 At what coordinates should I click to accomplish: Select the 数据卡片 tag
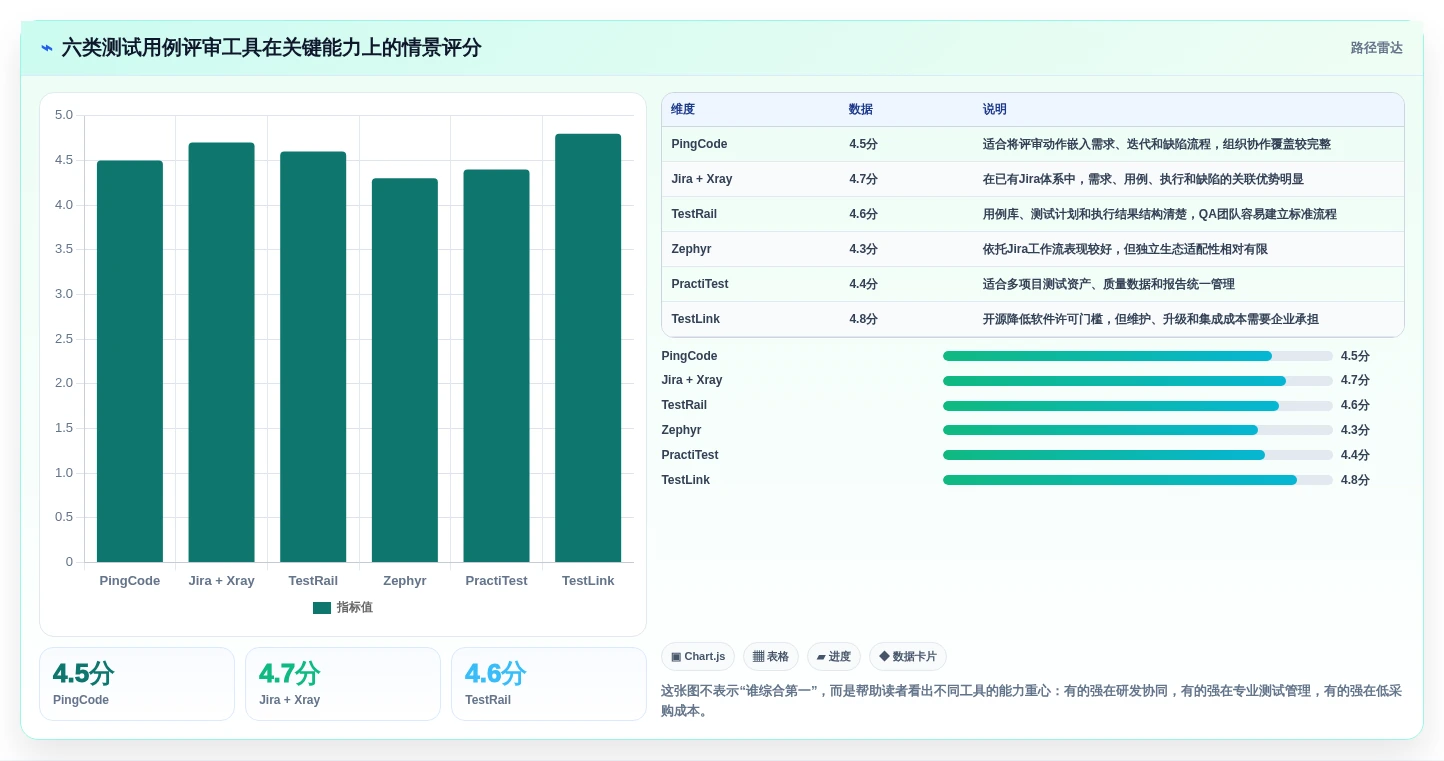pos(908,657)
